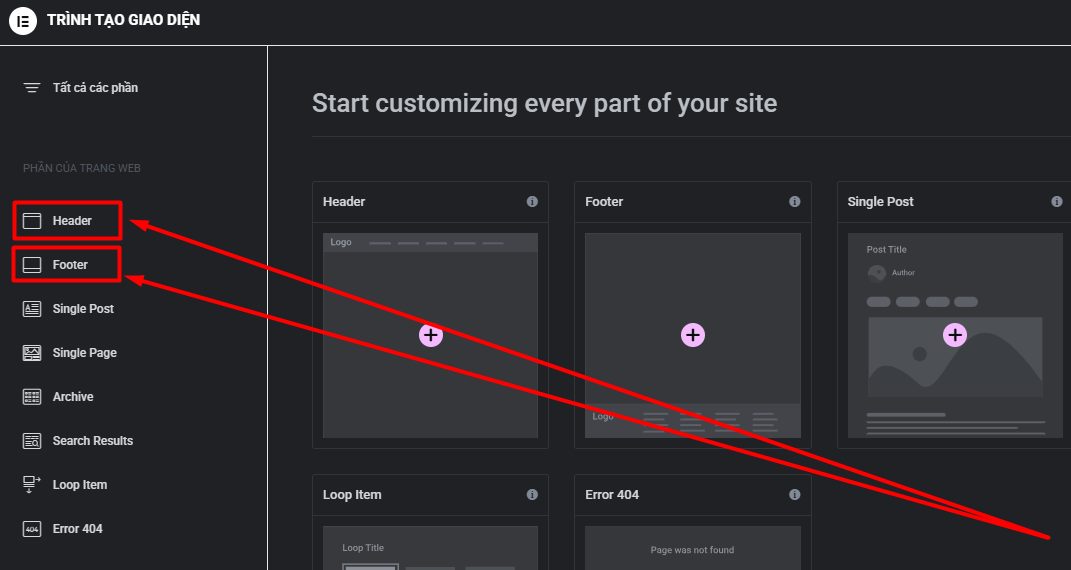
Task: Add a new Header template
Action: coord(430,335)
